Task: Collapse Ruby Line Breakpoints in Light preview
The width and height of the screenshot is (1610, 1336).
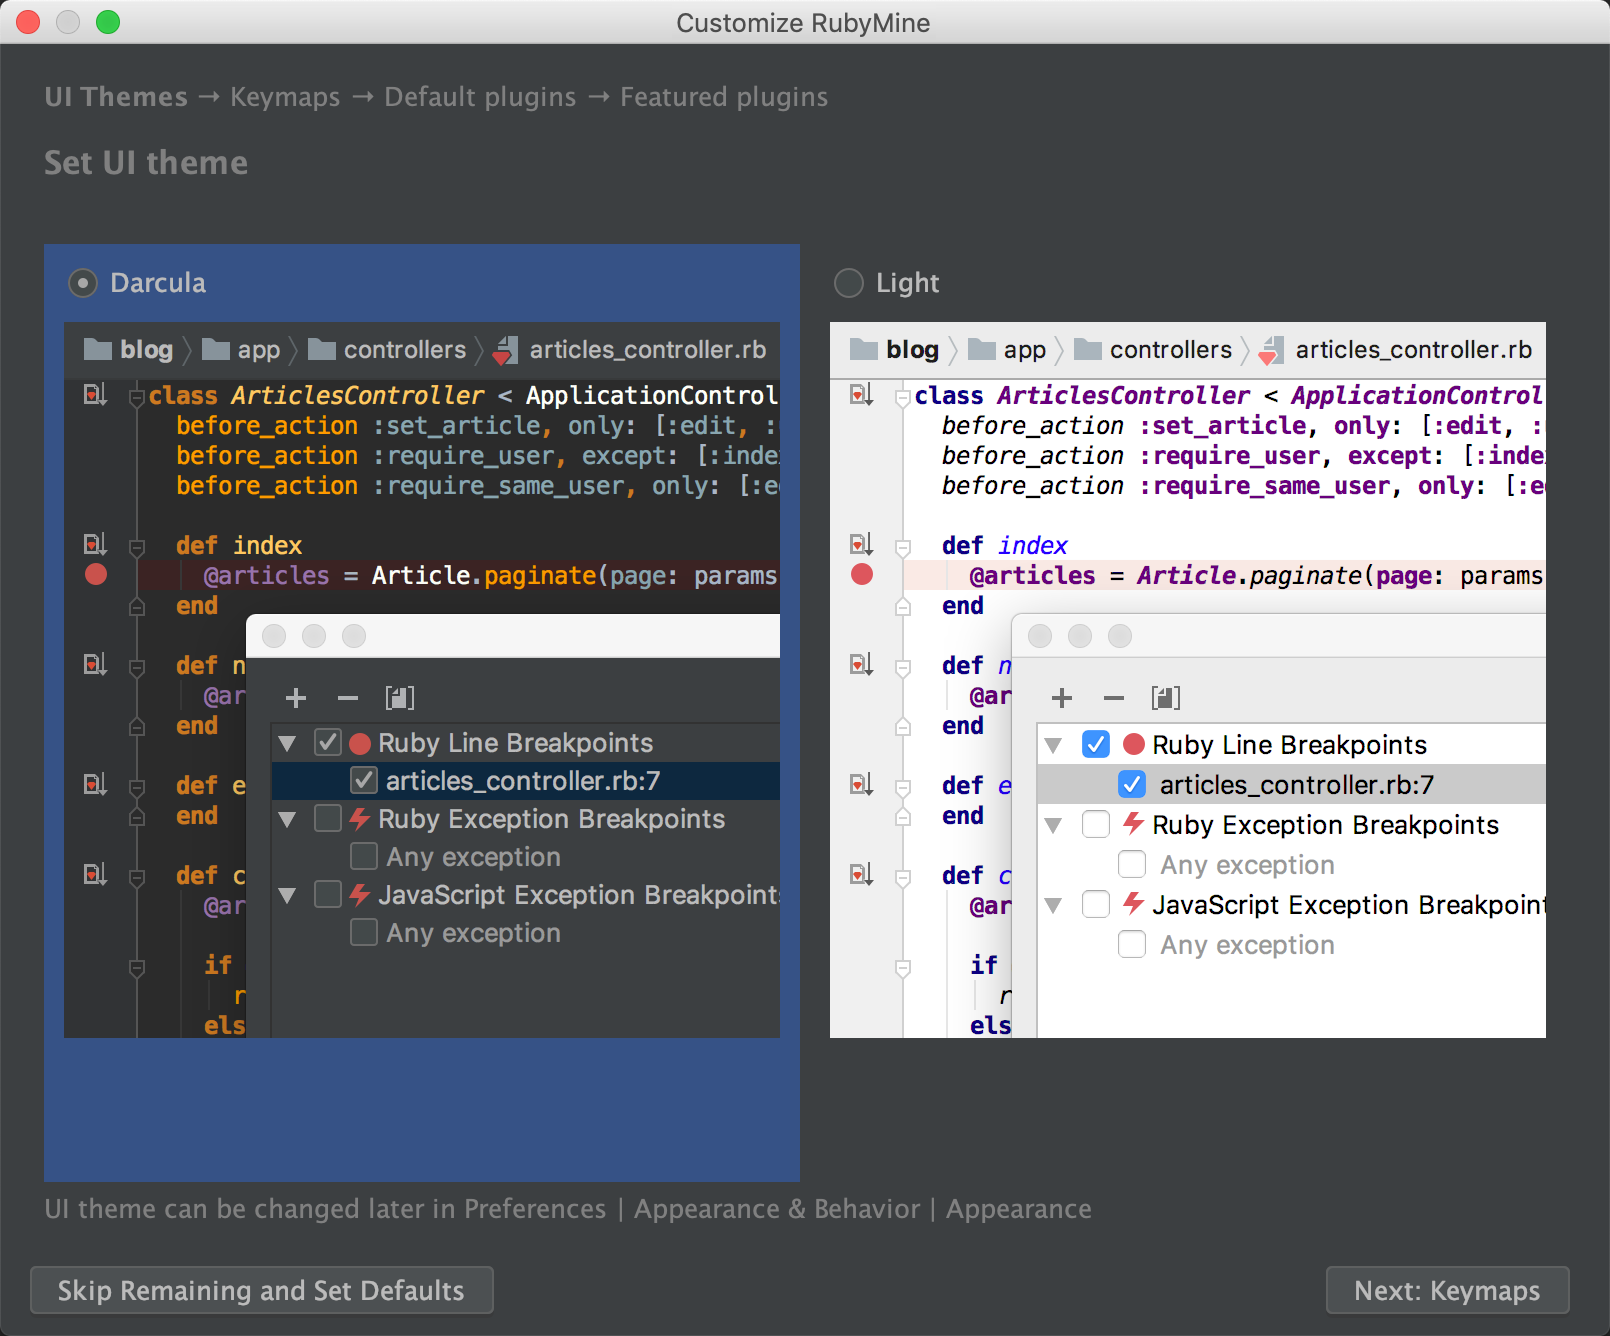Action: click(x=1053, y=746)
